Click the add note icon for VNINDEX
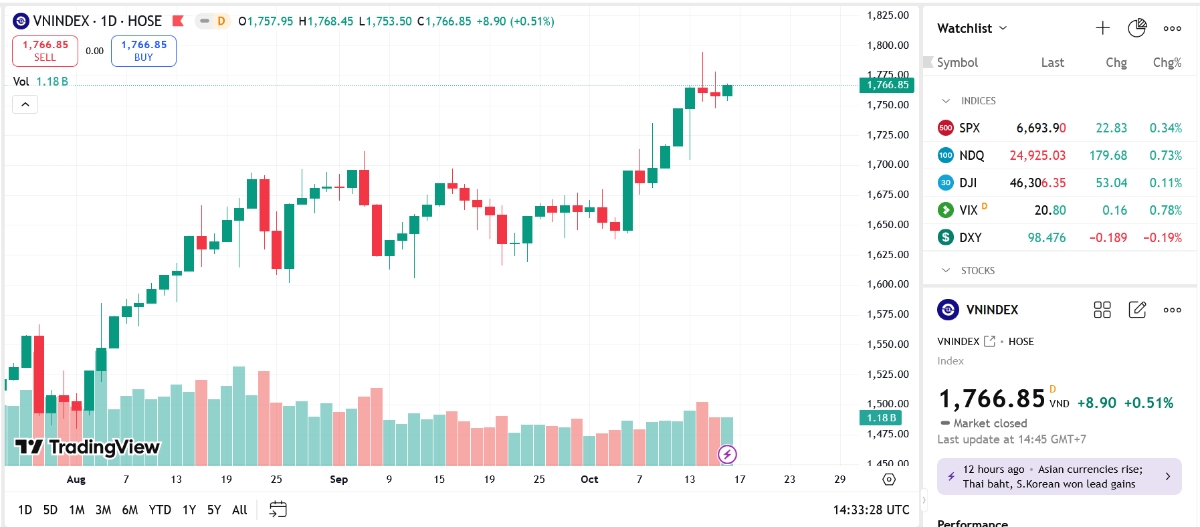 pos(1137,310)
